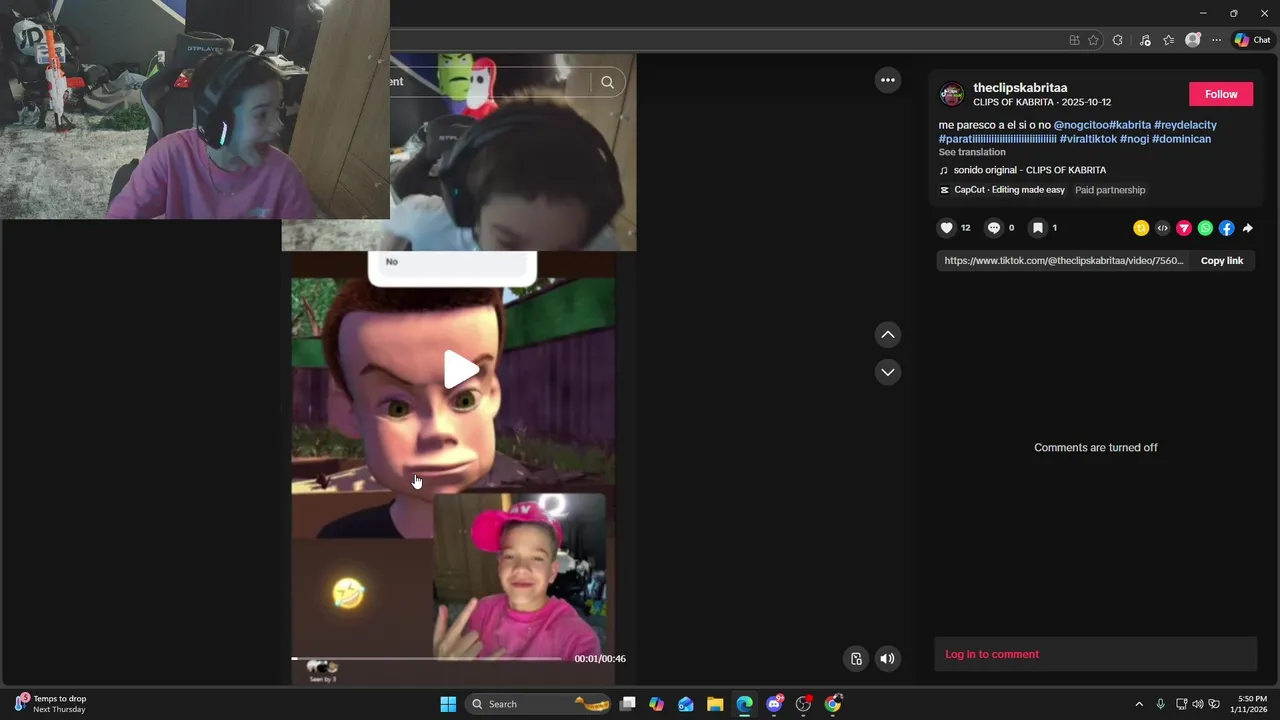Click the Paid partnership label
The width and height of the screenshot is (1280, 720).
(x=1110, y=190)
